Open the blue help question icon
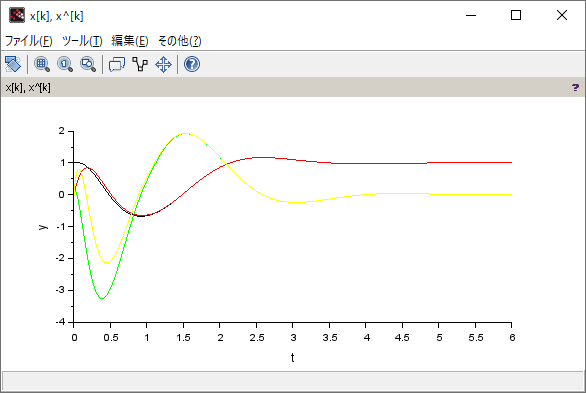 [192, 64]
